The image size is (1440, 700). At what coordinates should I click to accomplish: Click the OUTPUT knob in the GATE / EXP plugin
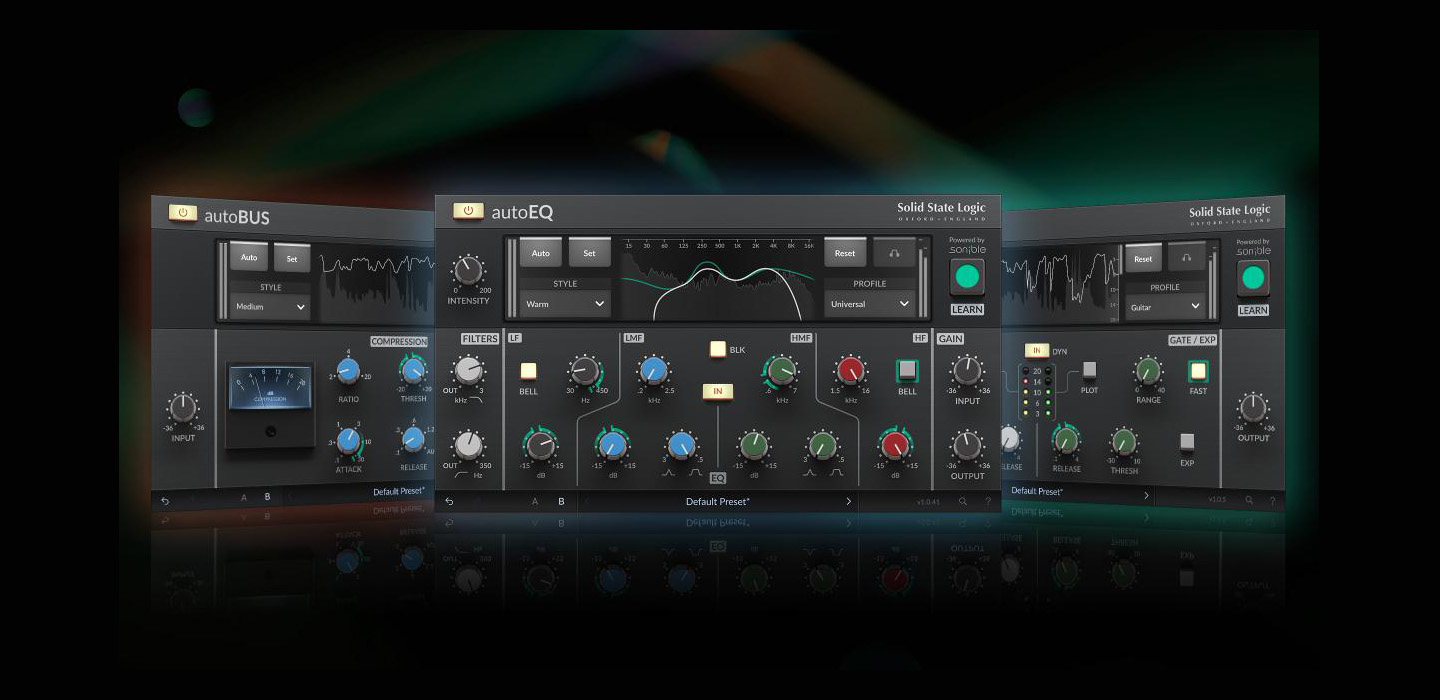click(x=1253, y=408)
